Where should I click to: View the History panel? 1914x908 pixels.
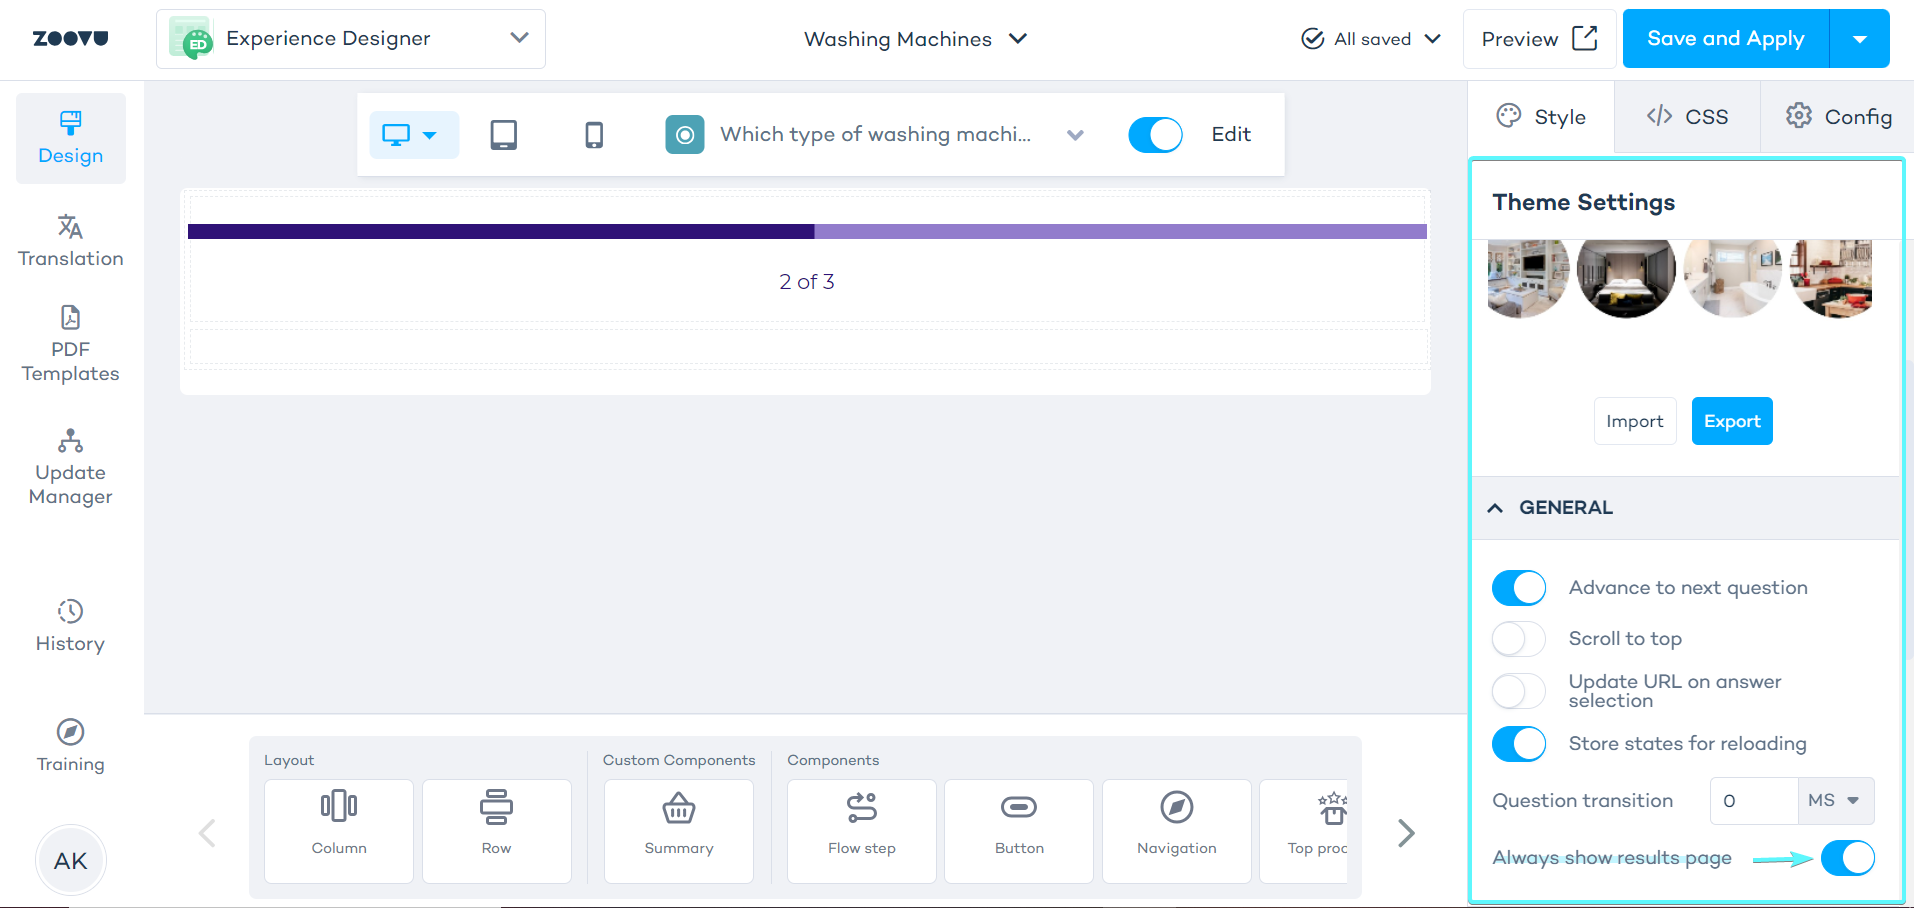[70, 625]
